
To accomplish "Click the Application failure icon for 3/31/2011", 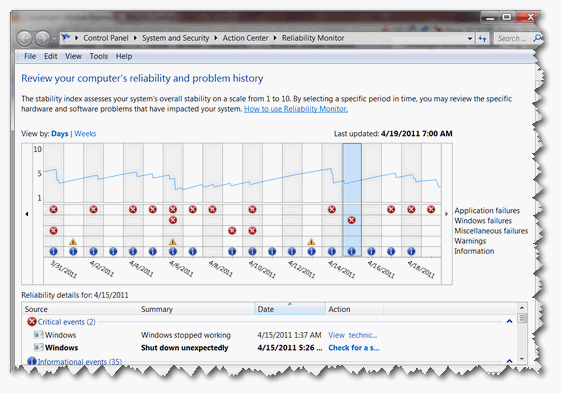I will 54,209.
